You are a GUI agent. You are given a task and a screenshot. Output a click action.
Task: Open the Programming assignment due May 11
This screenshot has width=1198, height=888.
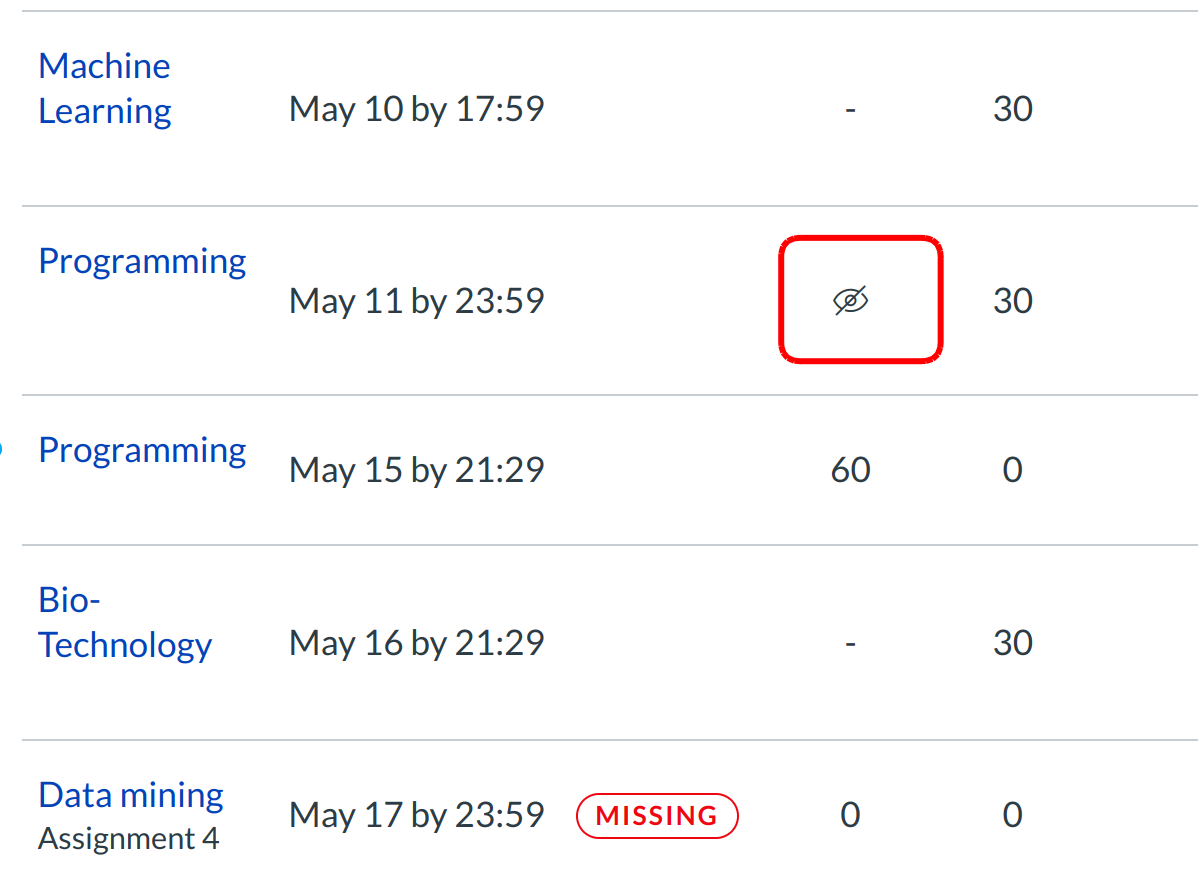(x=142, y=261)
